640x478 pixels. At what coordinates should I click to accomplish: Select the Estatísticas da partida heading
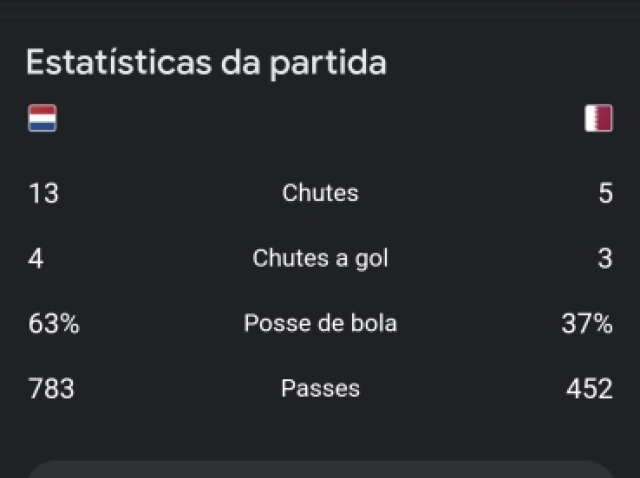coord(207,63)
